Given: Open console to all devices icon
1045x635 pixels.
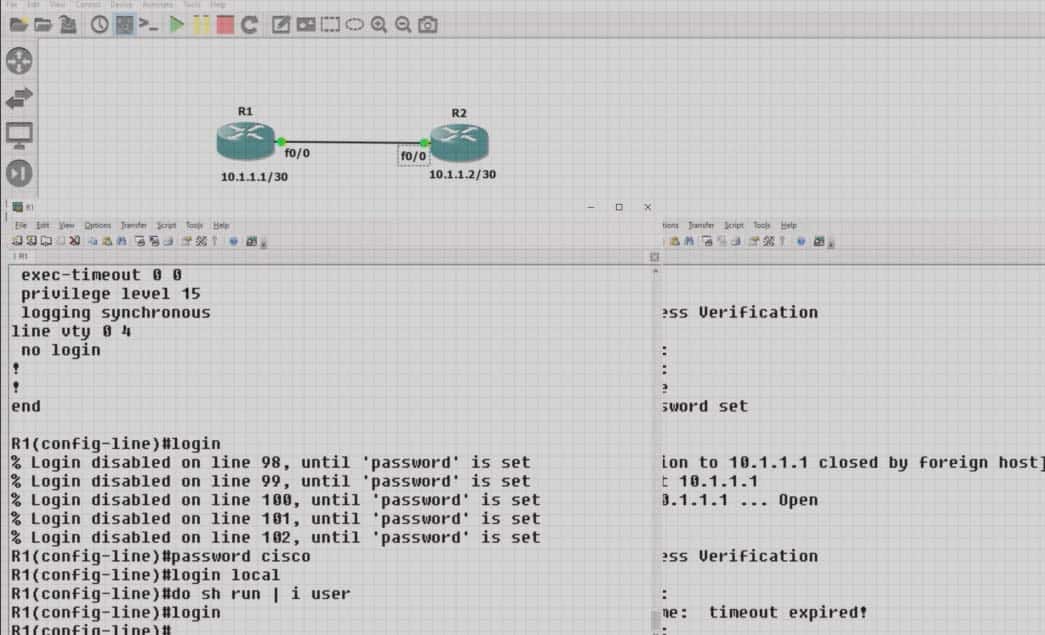Looking at the screenshot, I should [148, 25].
